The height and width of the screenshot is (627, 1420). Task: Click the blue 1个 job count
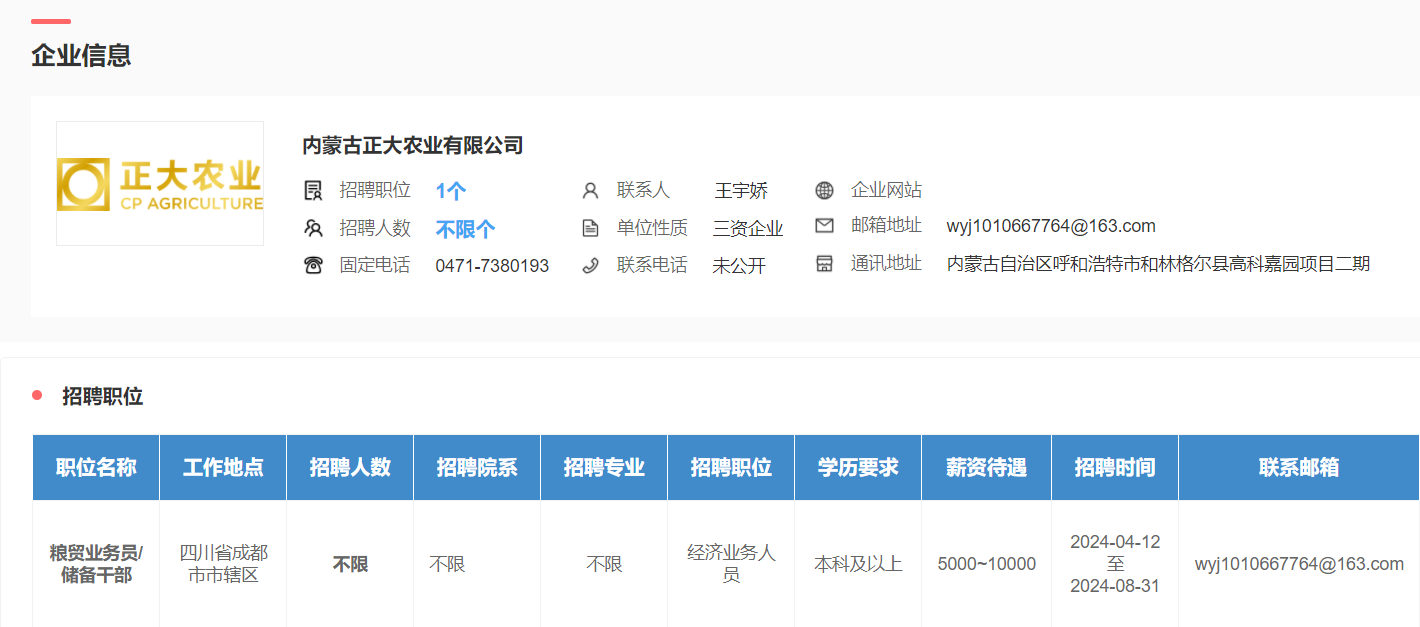(x=450, y=191)
